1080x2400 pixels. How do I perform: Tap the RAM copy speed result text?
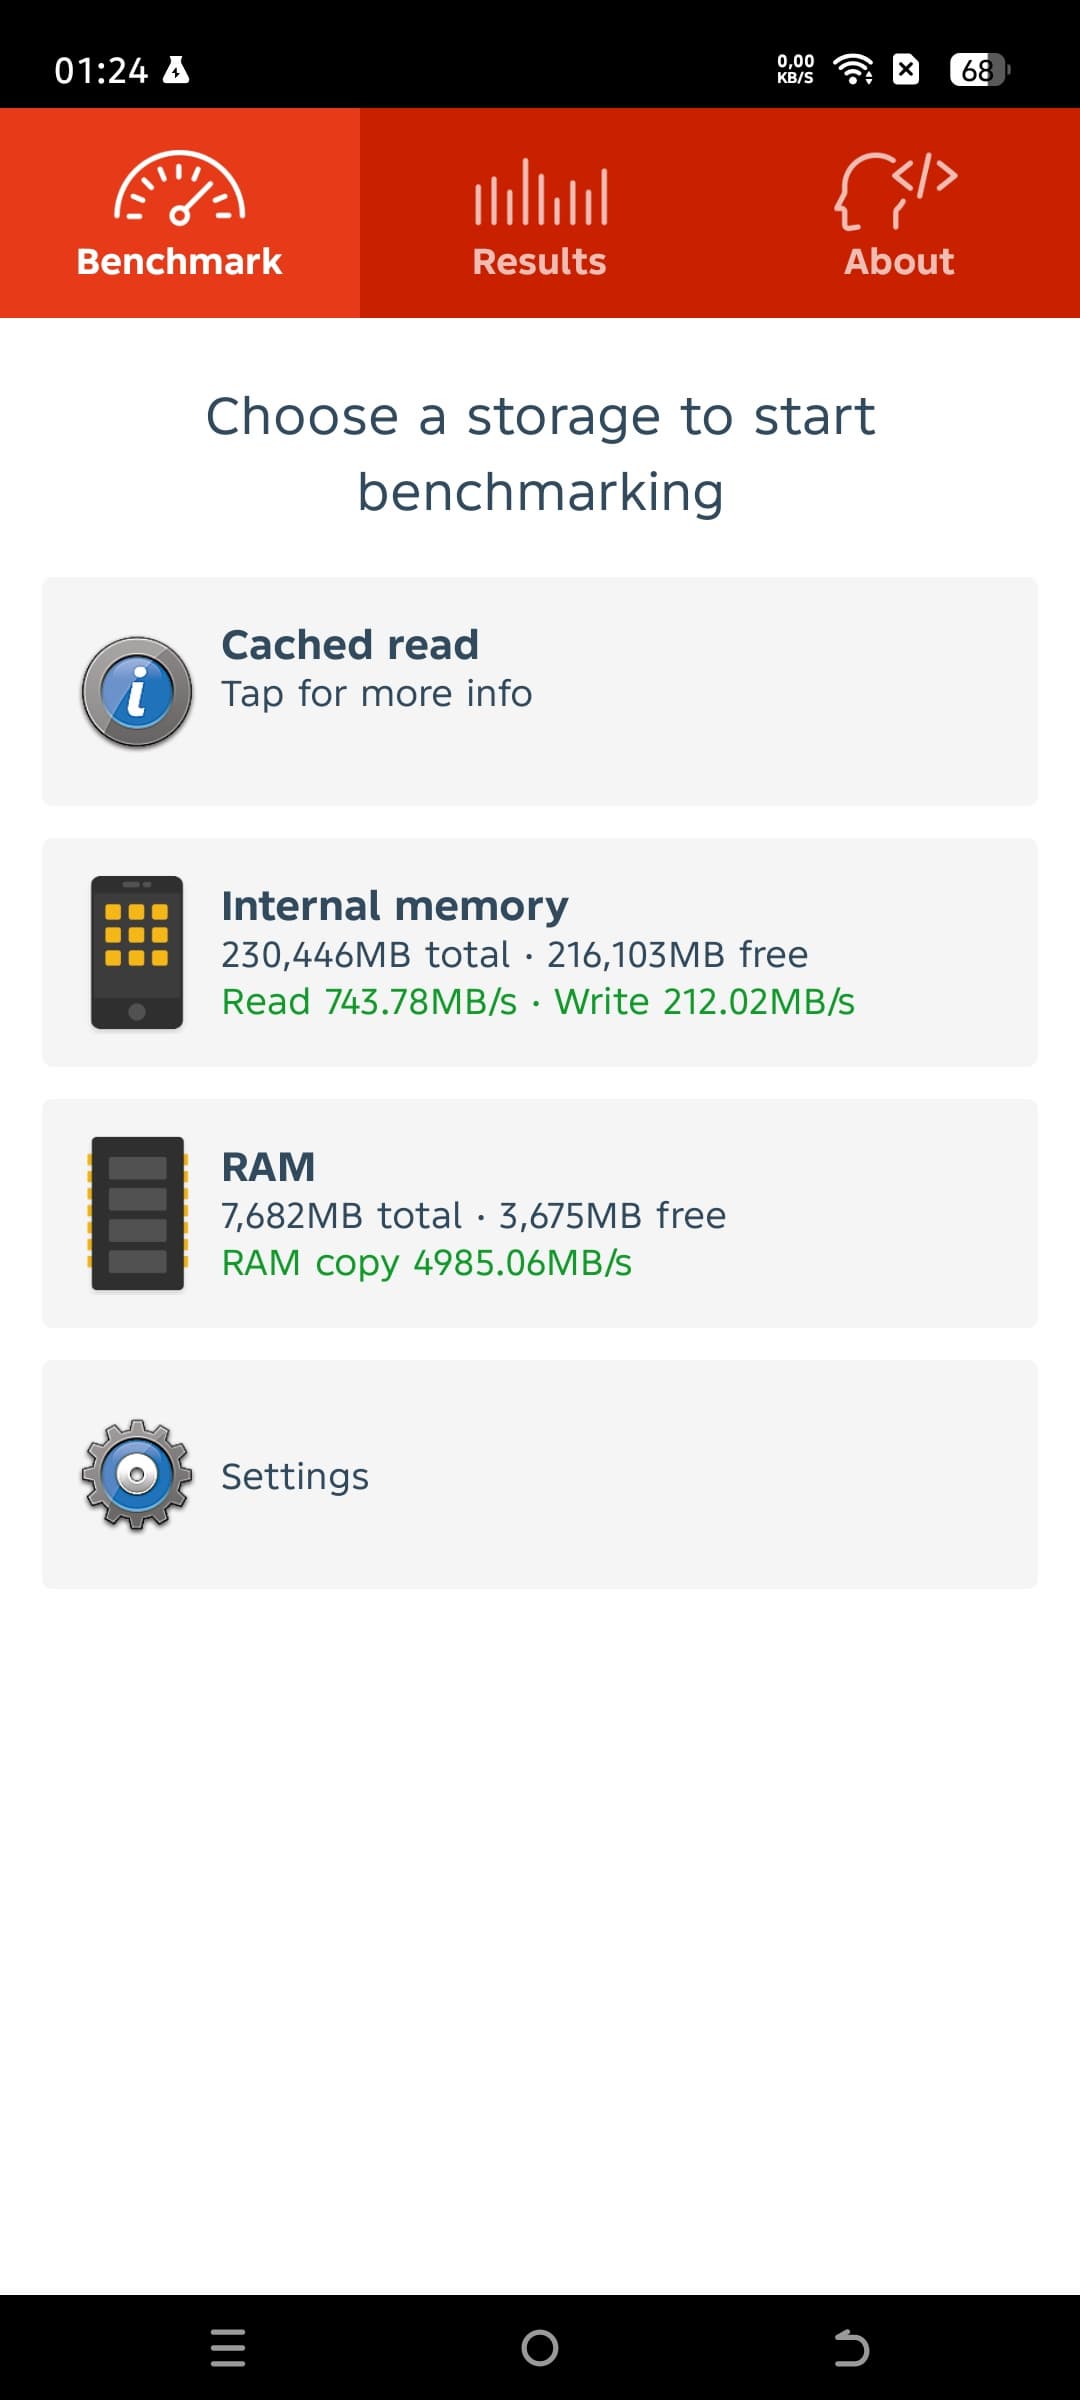coord(427,1263)
